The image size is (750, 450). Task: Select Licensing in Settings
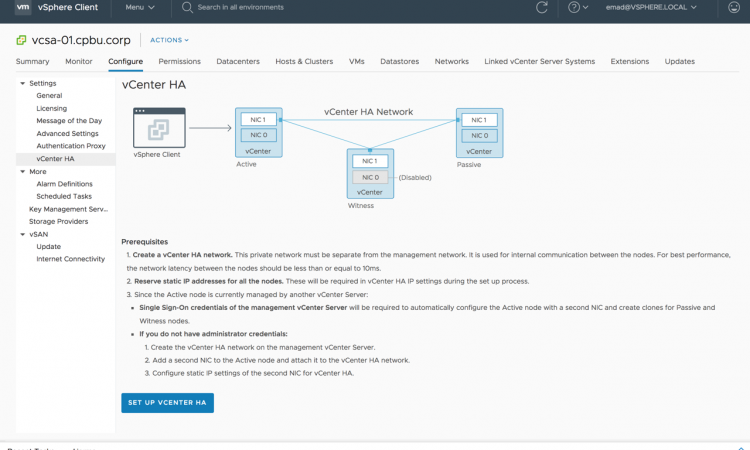52,109
